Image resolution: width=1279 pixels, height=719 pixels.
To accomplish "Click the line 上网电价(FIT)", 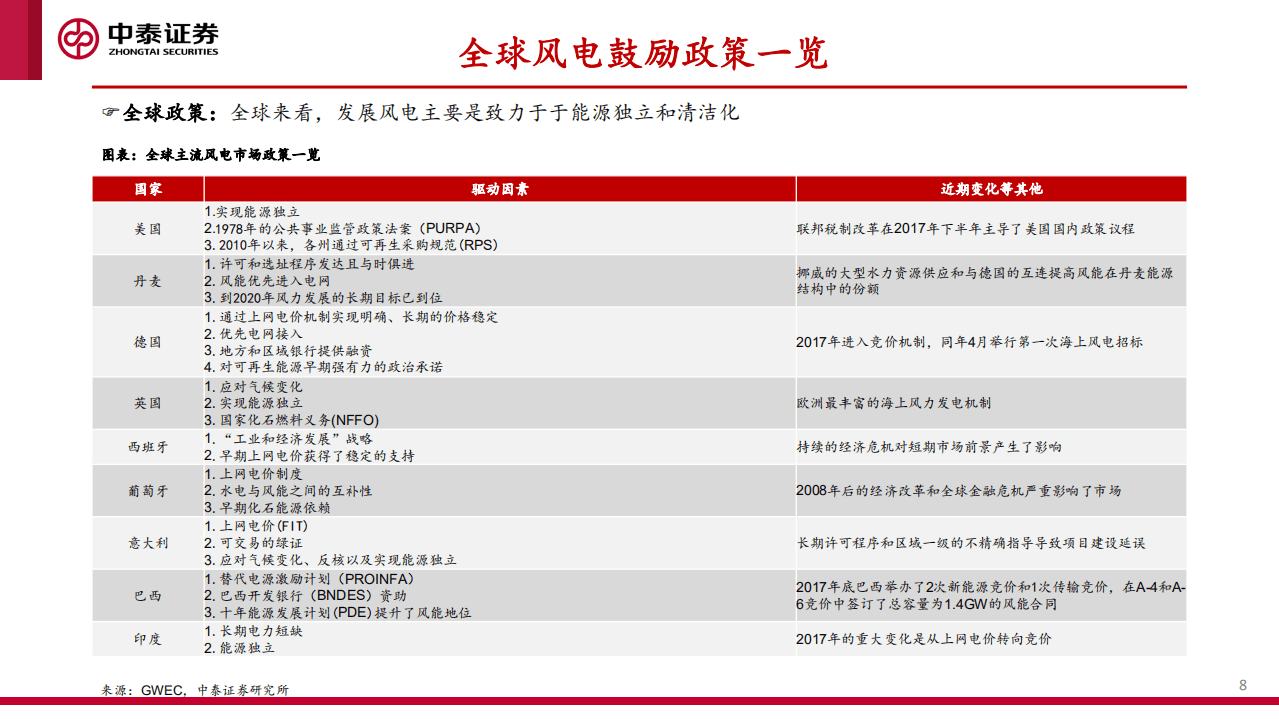I will [255, 527].
